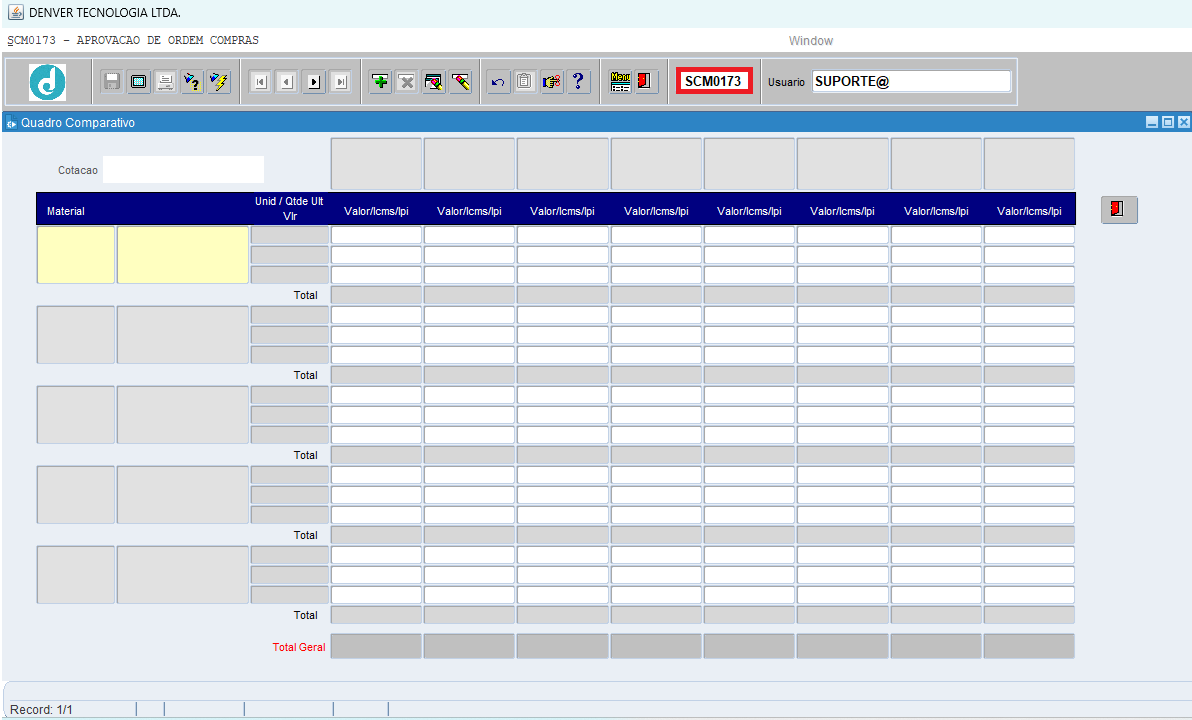This screenshot has width=1192, height=720.
Task: Click the Enter Query flashlight-question icon
Action: click(x=192, y=81)
